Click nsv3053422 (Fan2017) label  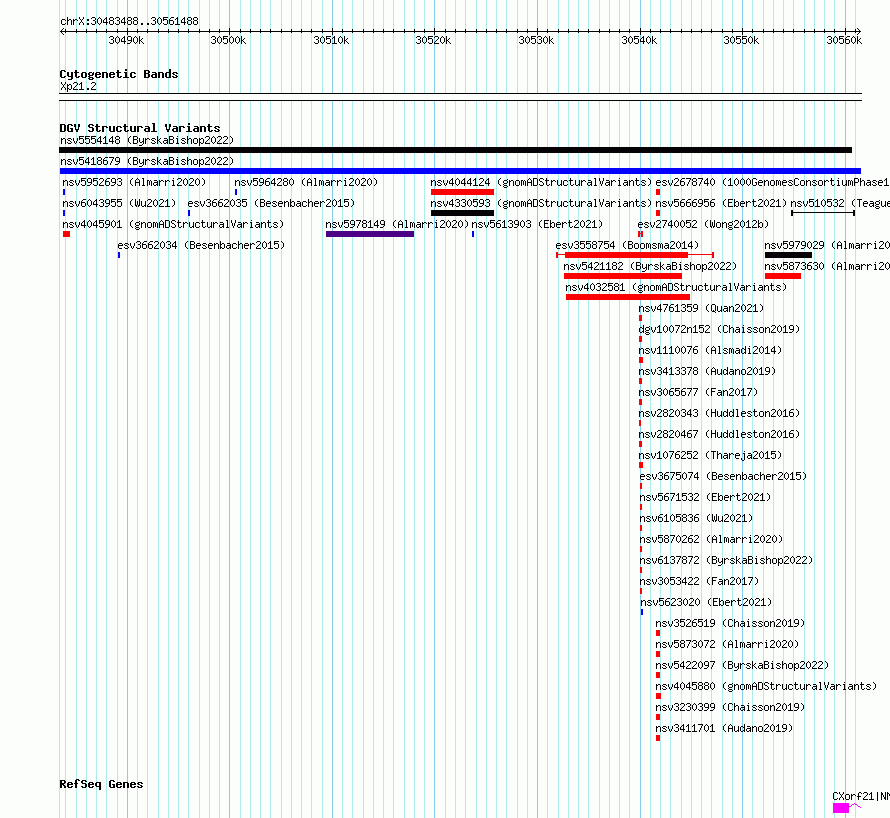(700, 581)
